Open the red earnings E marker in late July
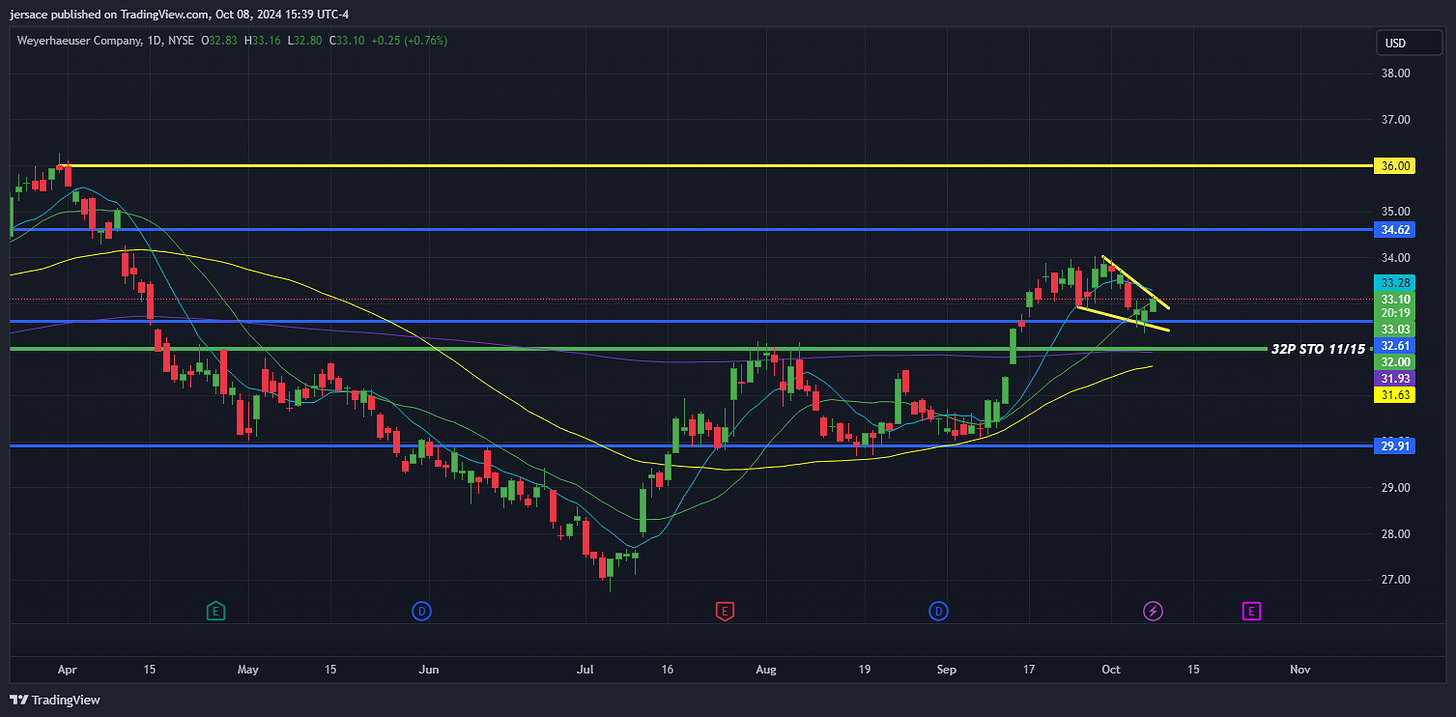Viewport: 1456px width, 717px height. (725, 610)
